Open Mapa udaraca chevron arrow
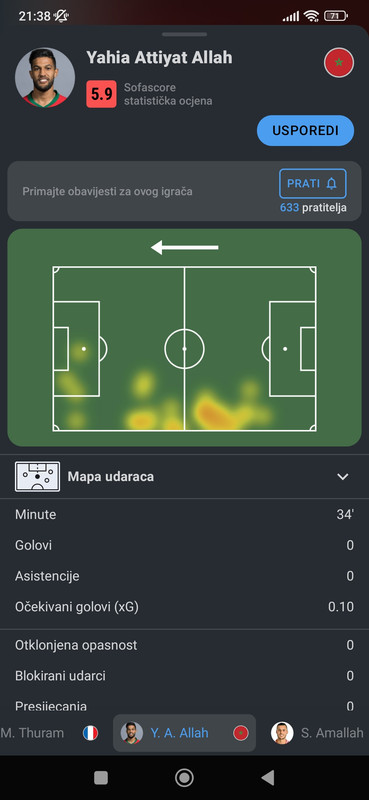The height and width of the screenshot is (800, 369). click(342, 477)
